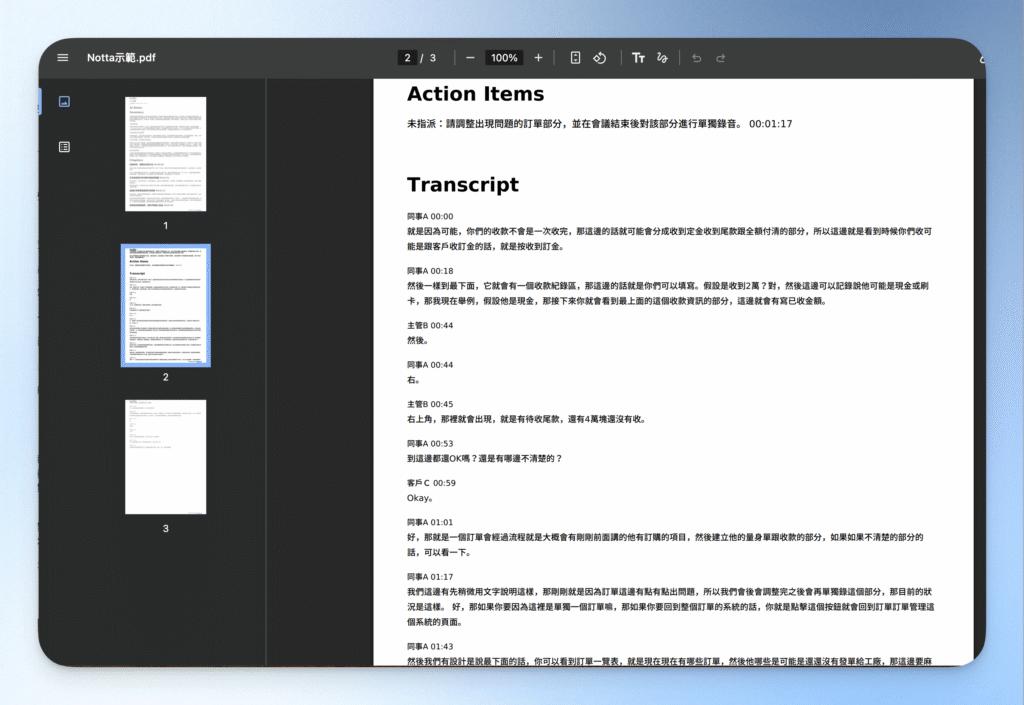The height and width of the screenshot is (705, 1024).
Task: Click the zoom in plus button
Action: pos(538,57)
